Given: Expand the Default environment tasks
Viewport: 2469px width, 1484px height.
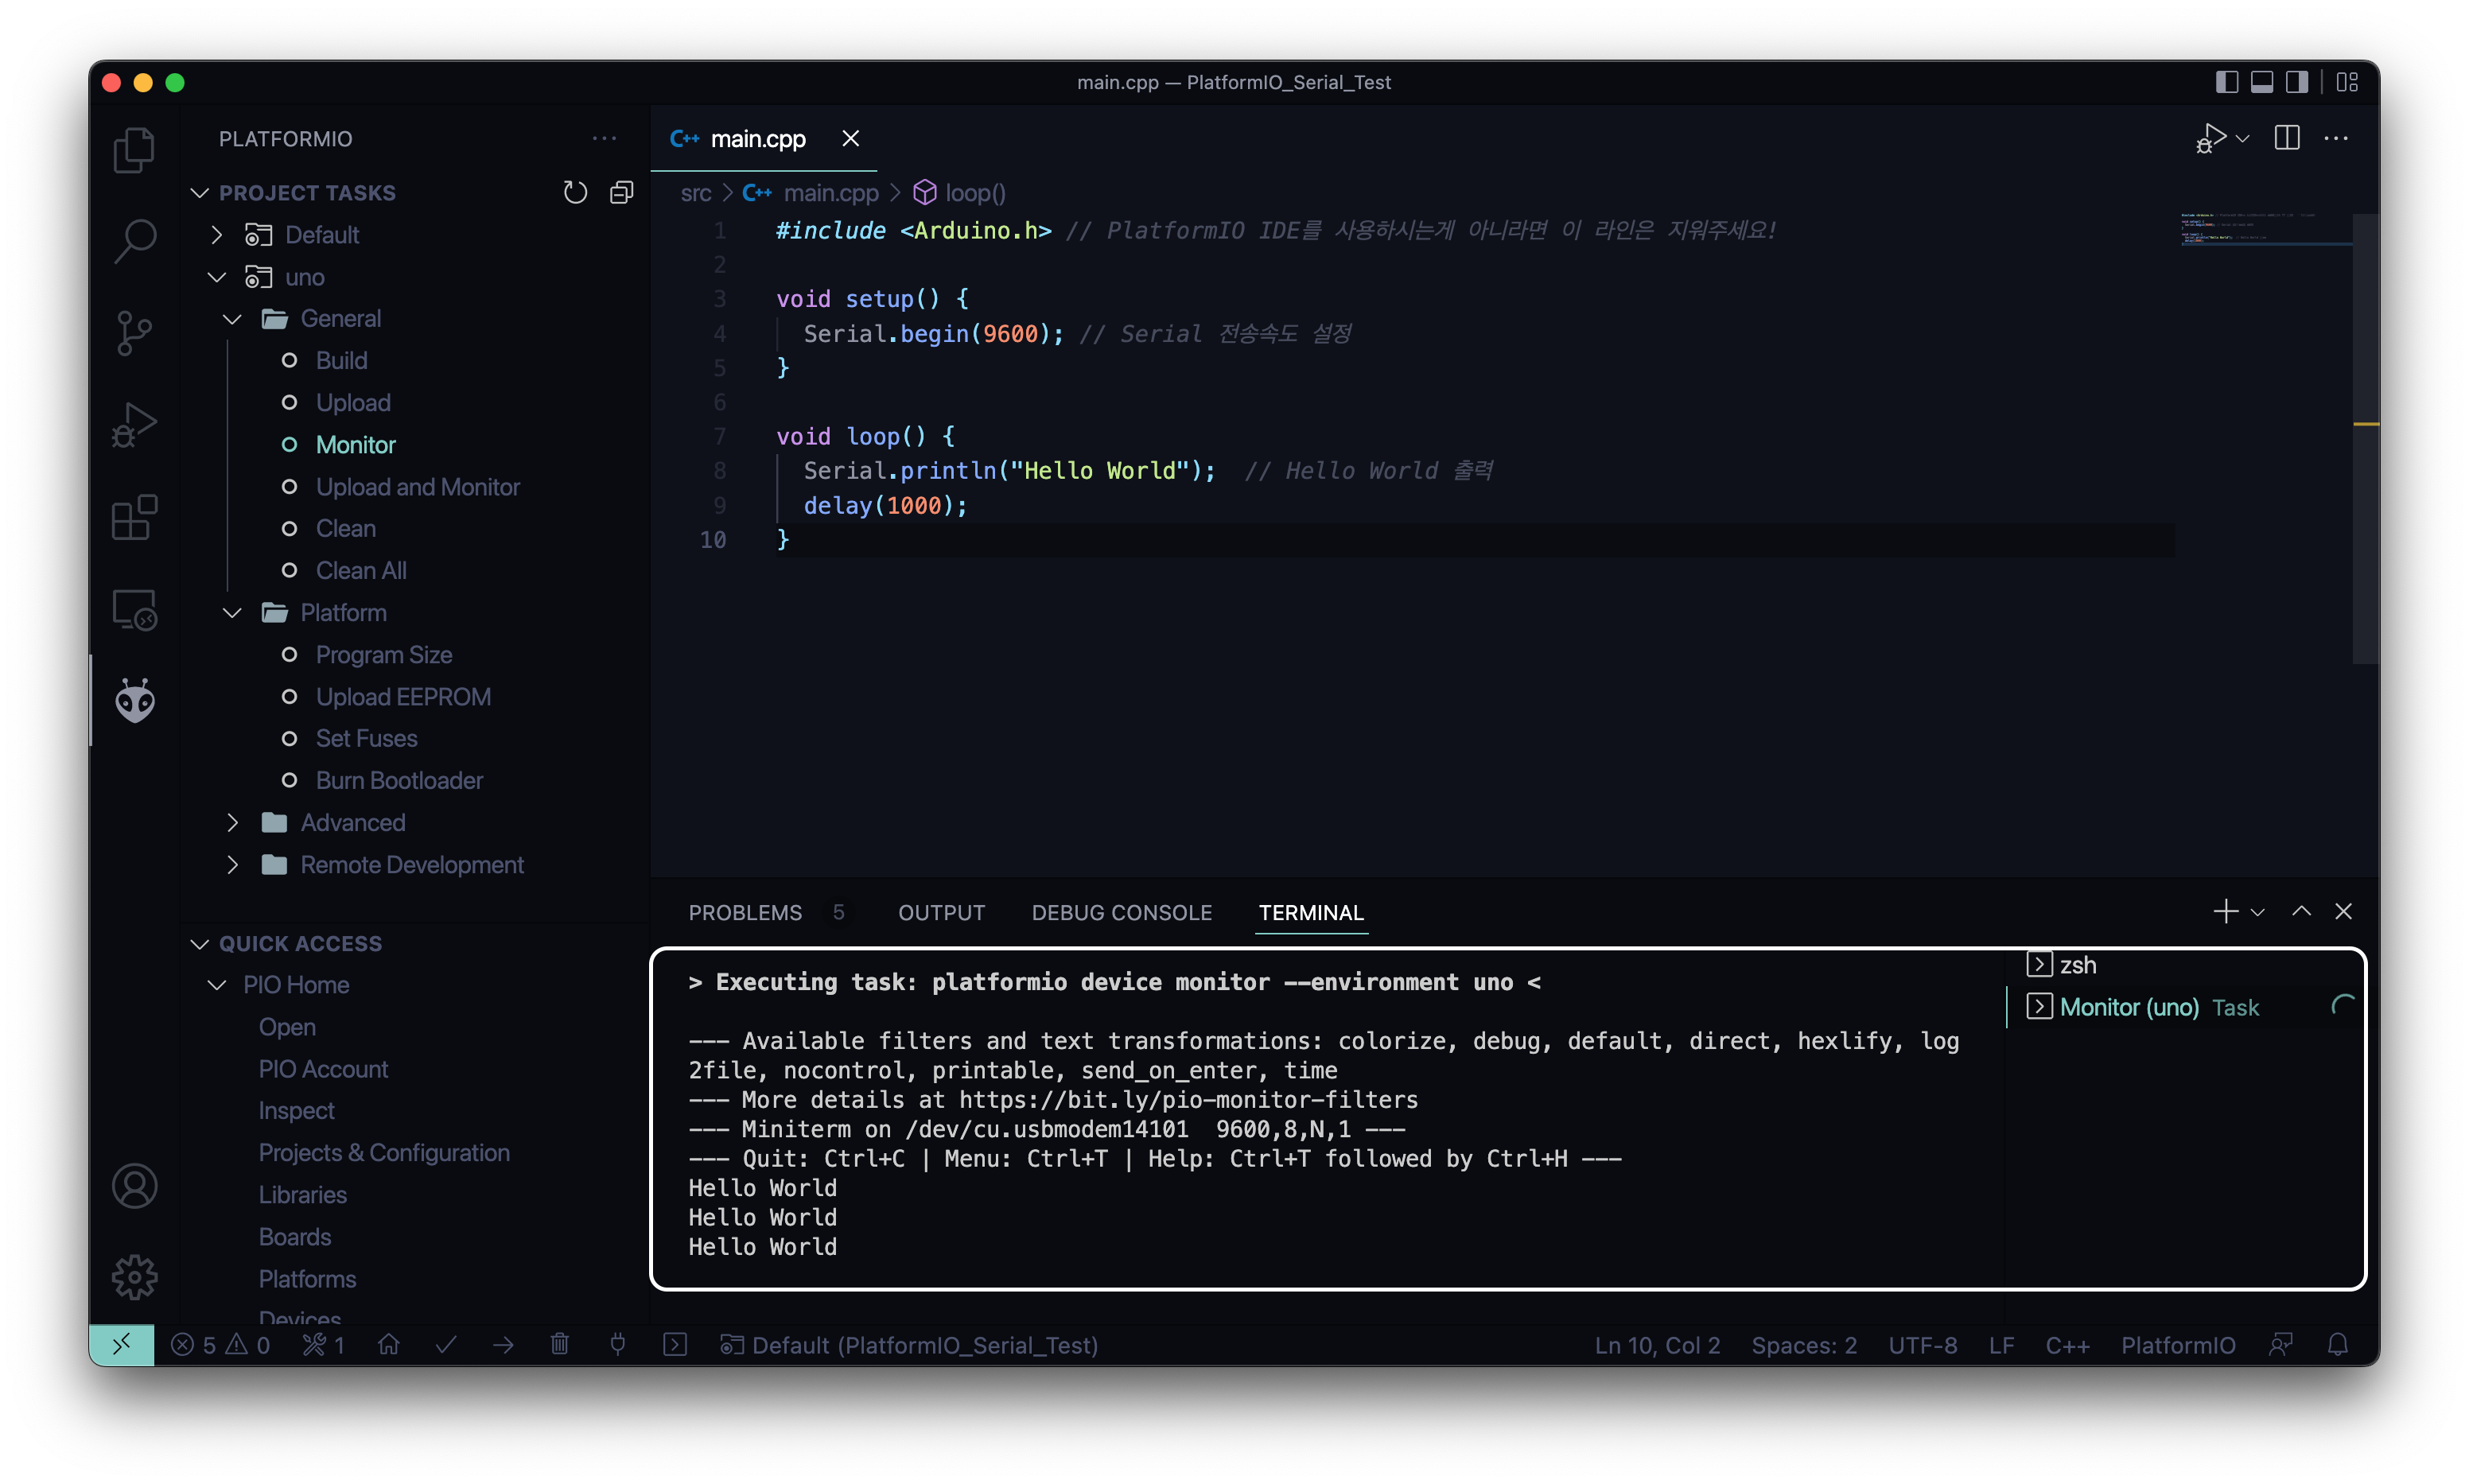Looking at the screenshot, I should [217, 235].
